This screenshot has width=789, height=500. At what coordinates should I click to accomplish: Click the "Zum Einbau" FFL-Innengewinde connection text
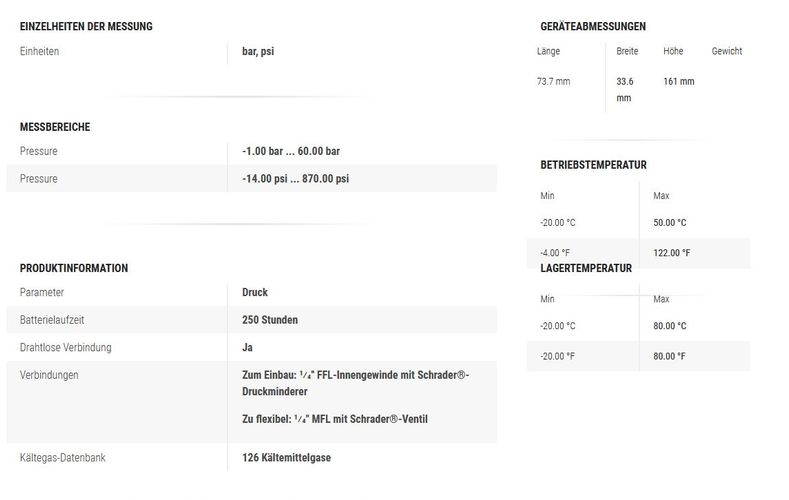coord(355,375)
